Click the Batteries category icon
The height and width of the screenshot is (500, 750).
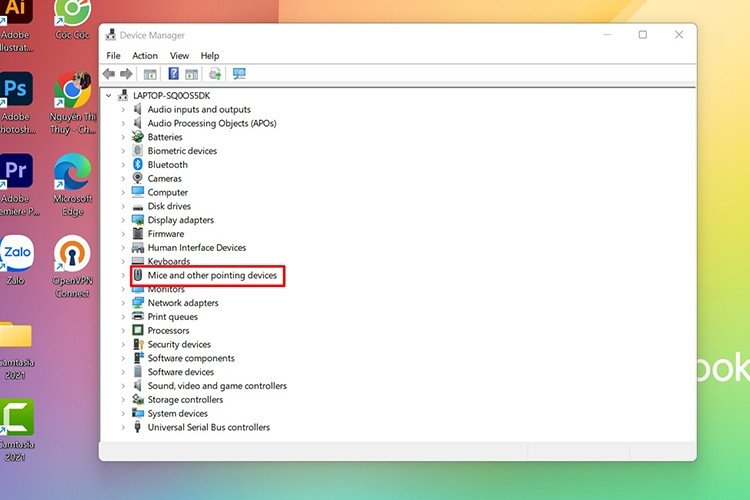(138, 137)
